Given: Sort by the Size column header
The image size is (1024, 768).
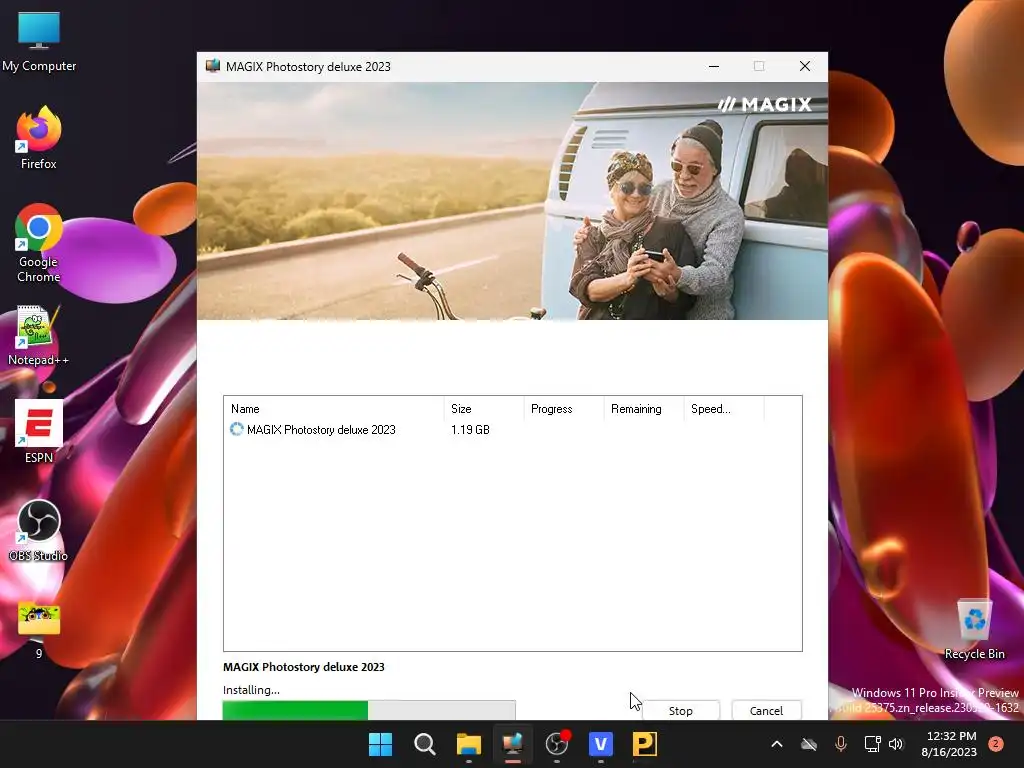Looking at the screenshot, I should tap(484, 409).
